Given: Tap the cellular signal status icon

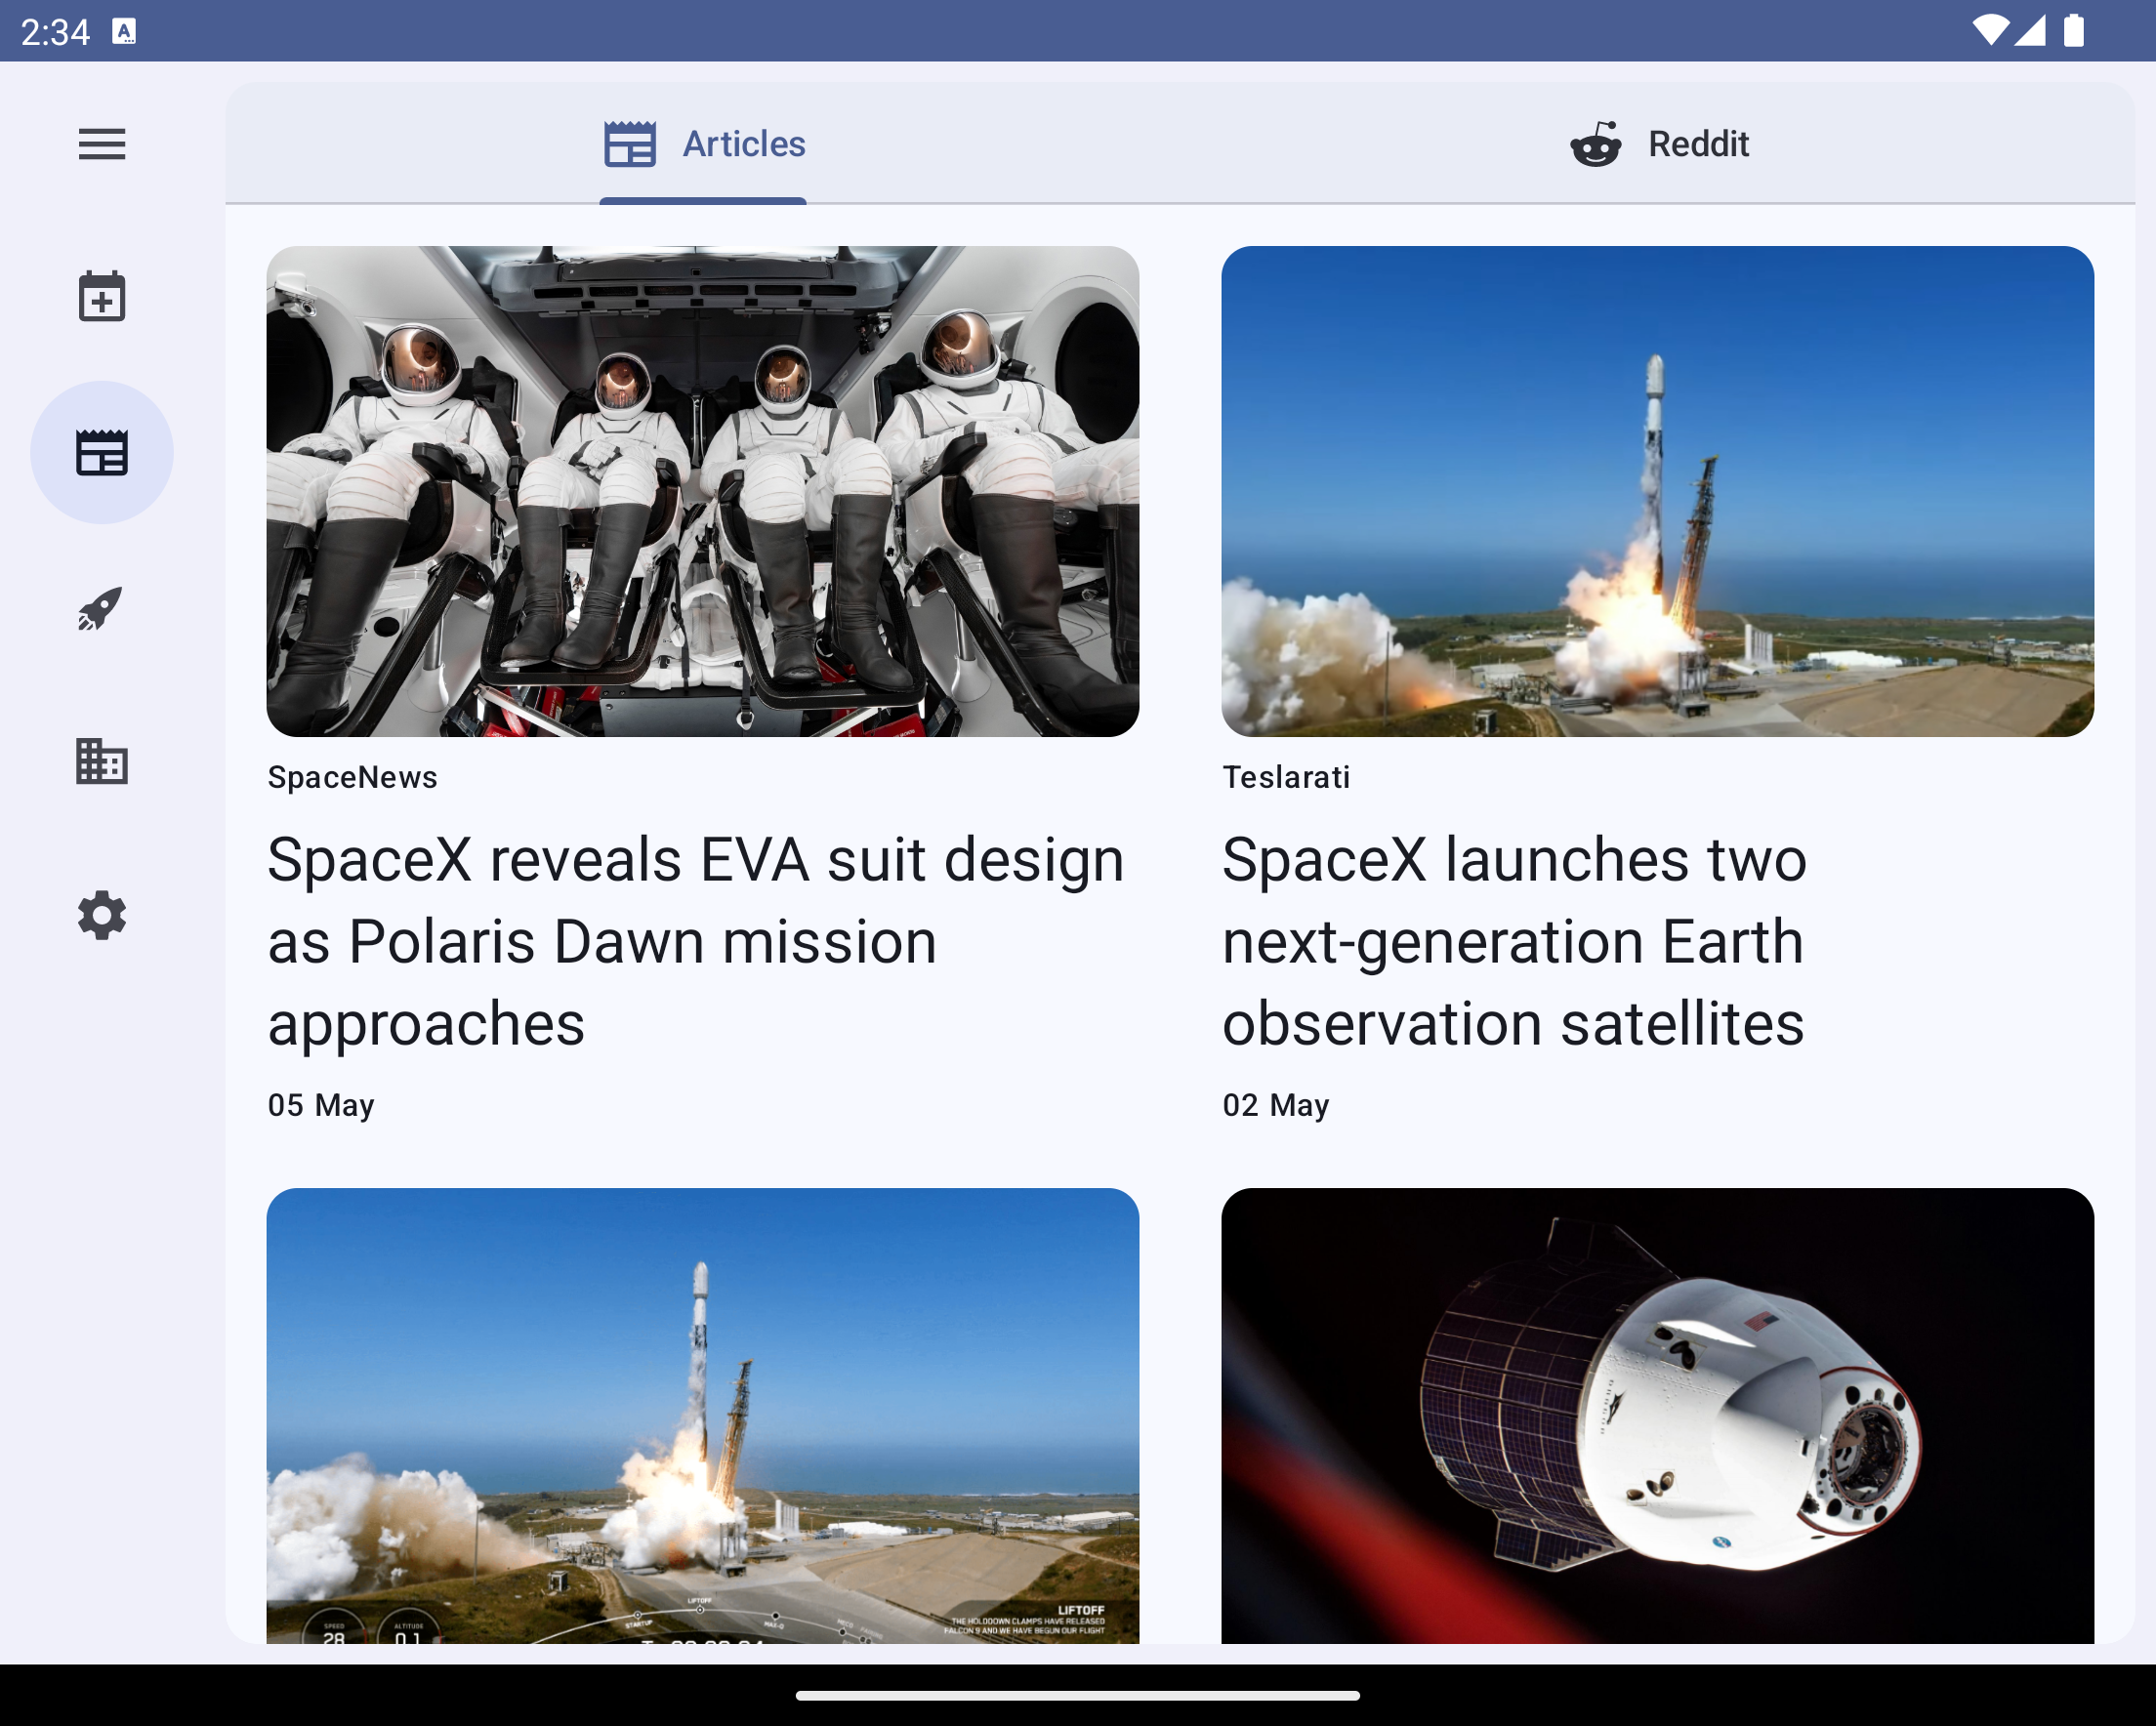Looking at the screenshot, I should tap(2030, 31).
